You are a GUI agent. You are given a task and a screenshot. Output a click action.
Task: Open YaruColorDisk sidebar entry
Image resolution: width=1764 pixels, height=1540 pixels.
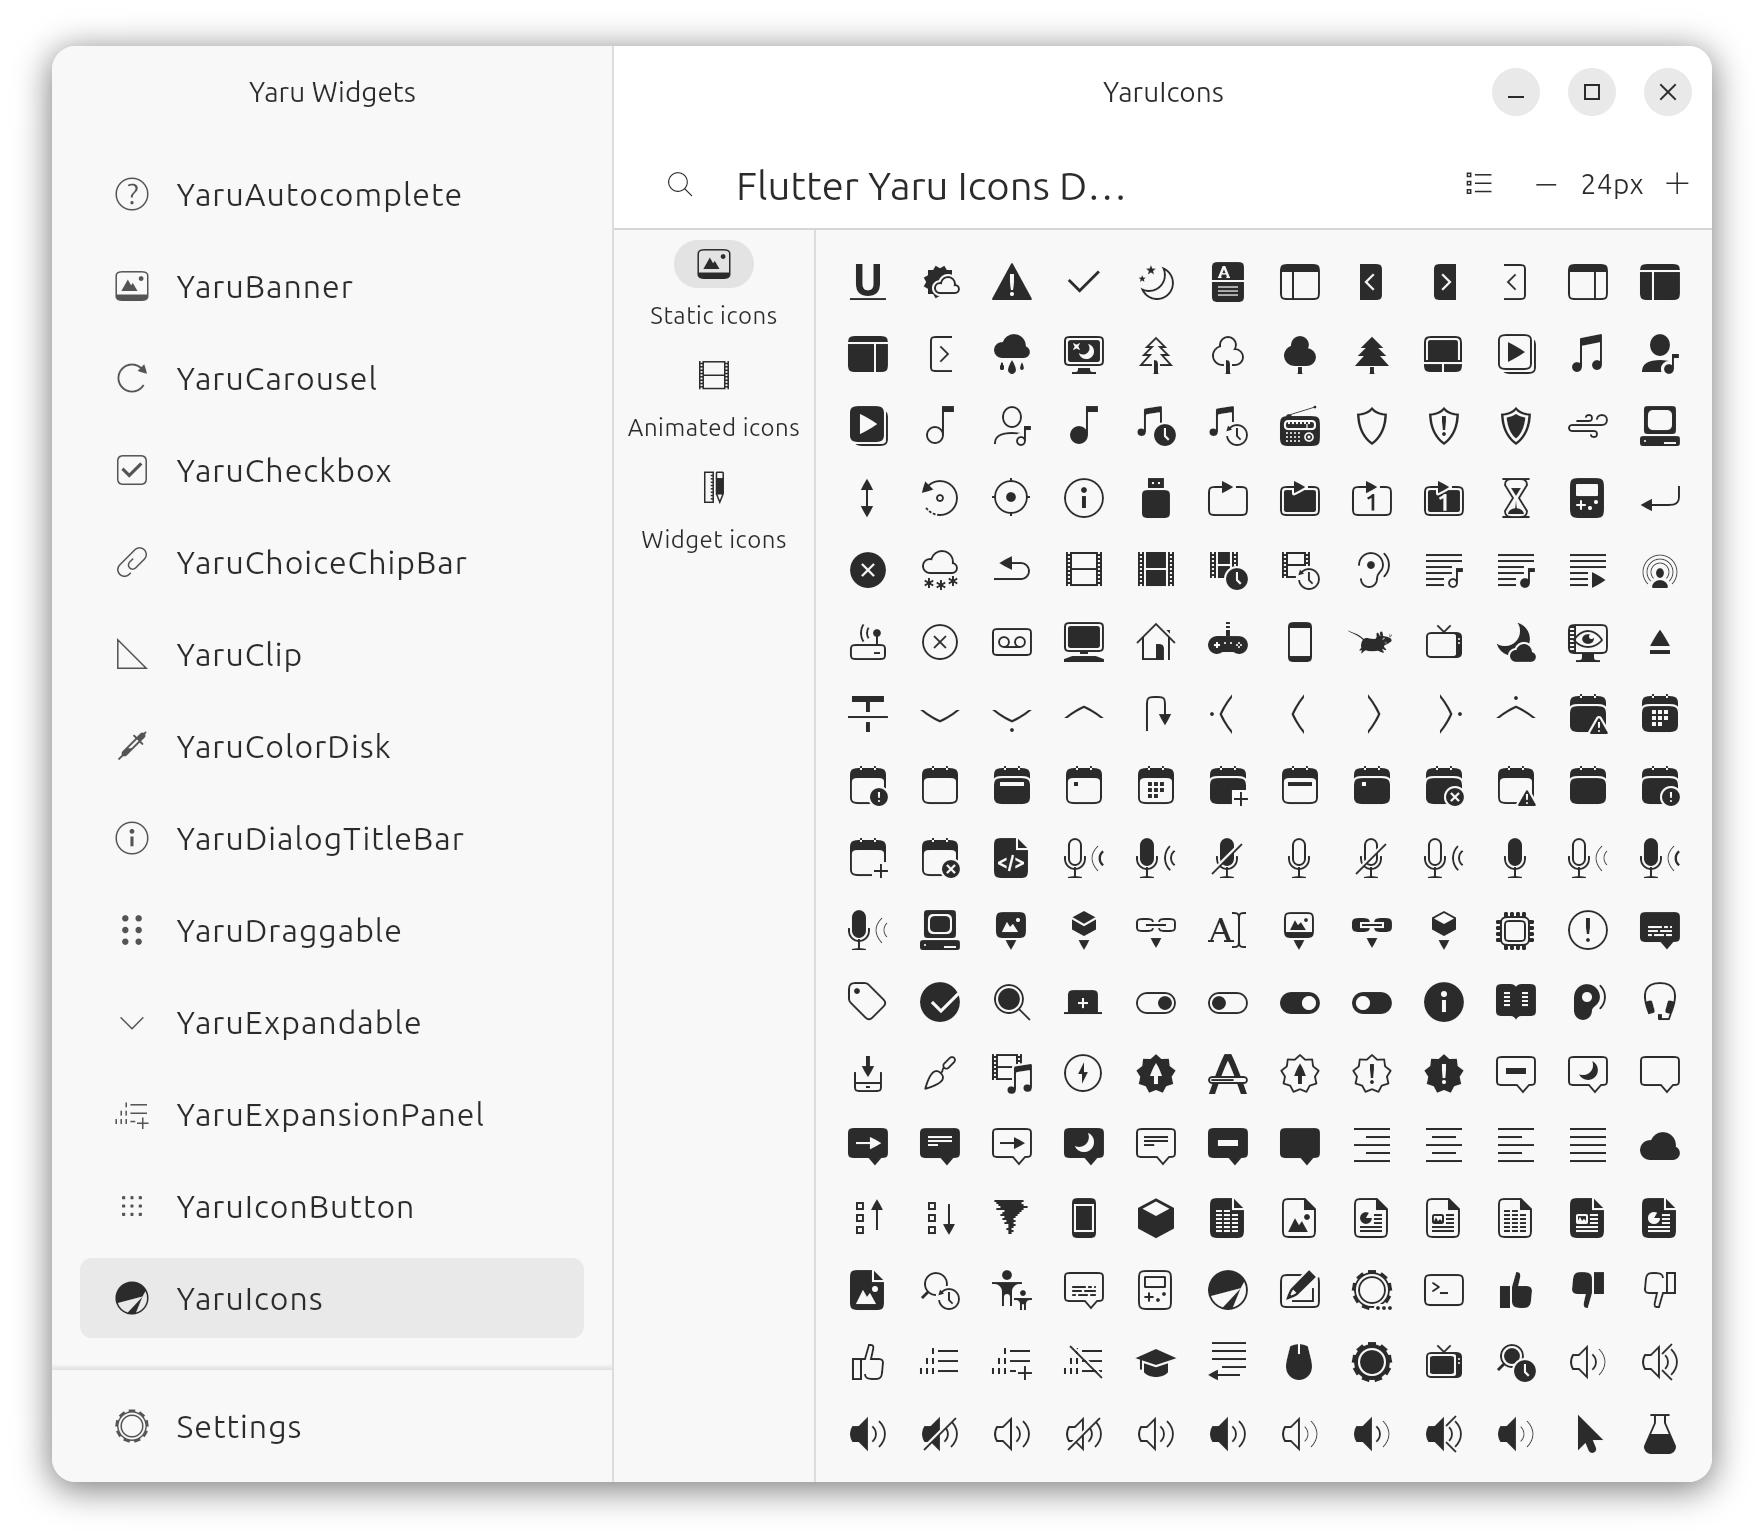coord(332,746)
